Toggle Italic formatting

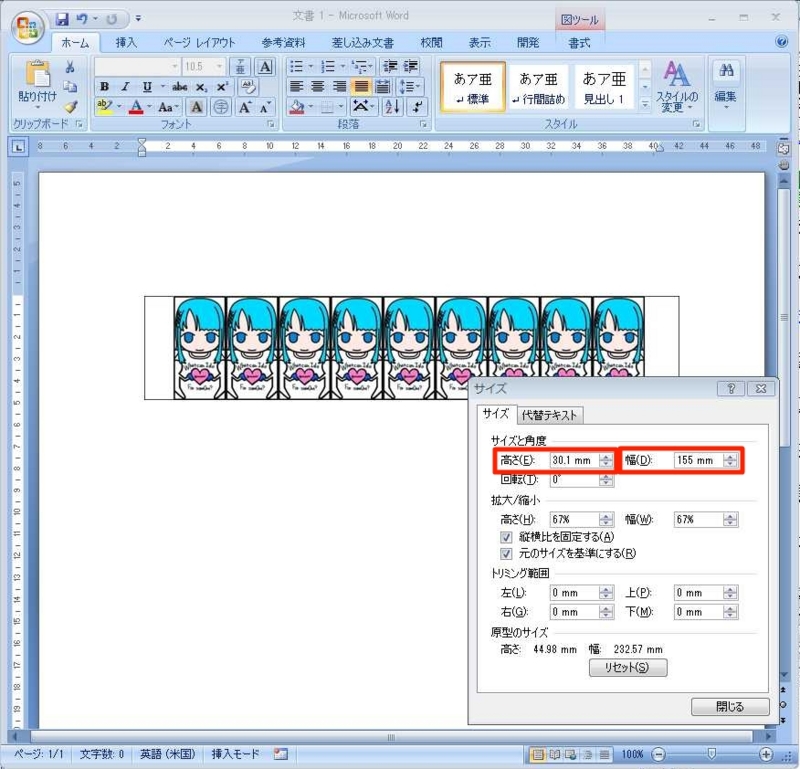[126, 86]
